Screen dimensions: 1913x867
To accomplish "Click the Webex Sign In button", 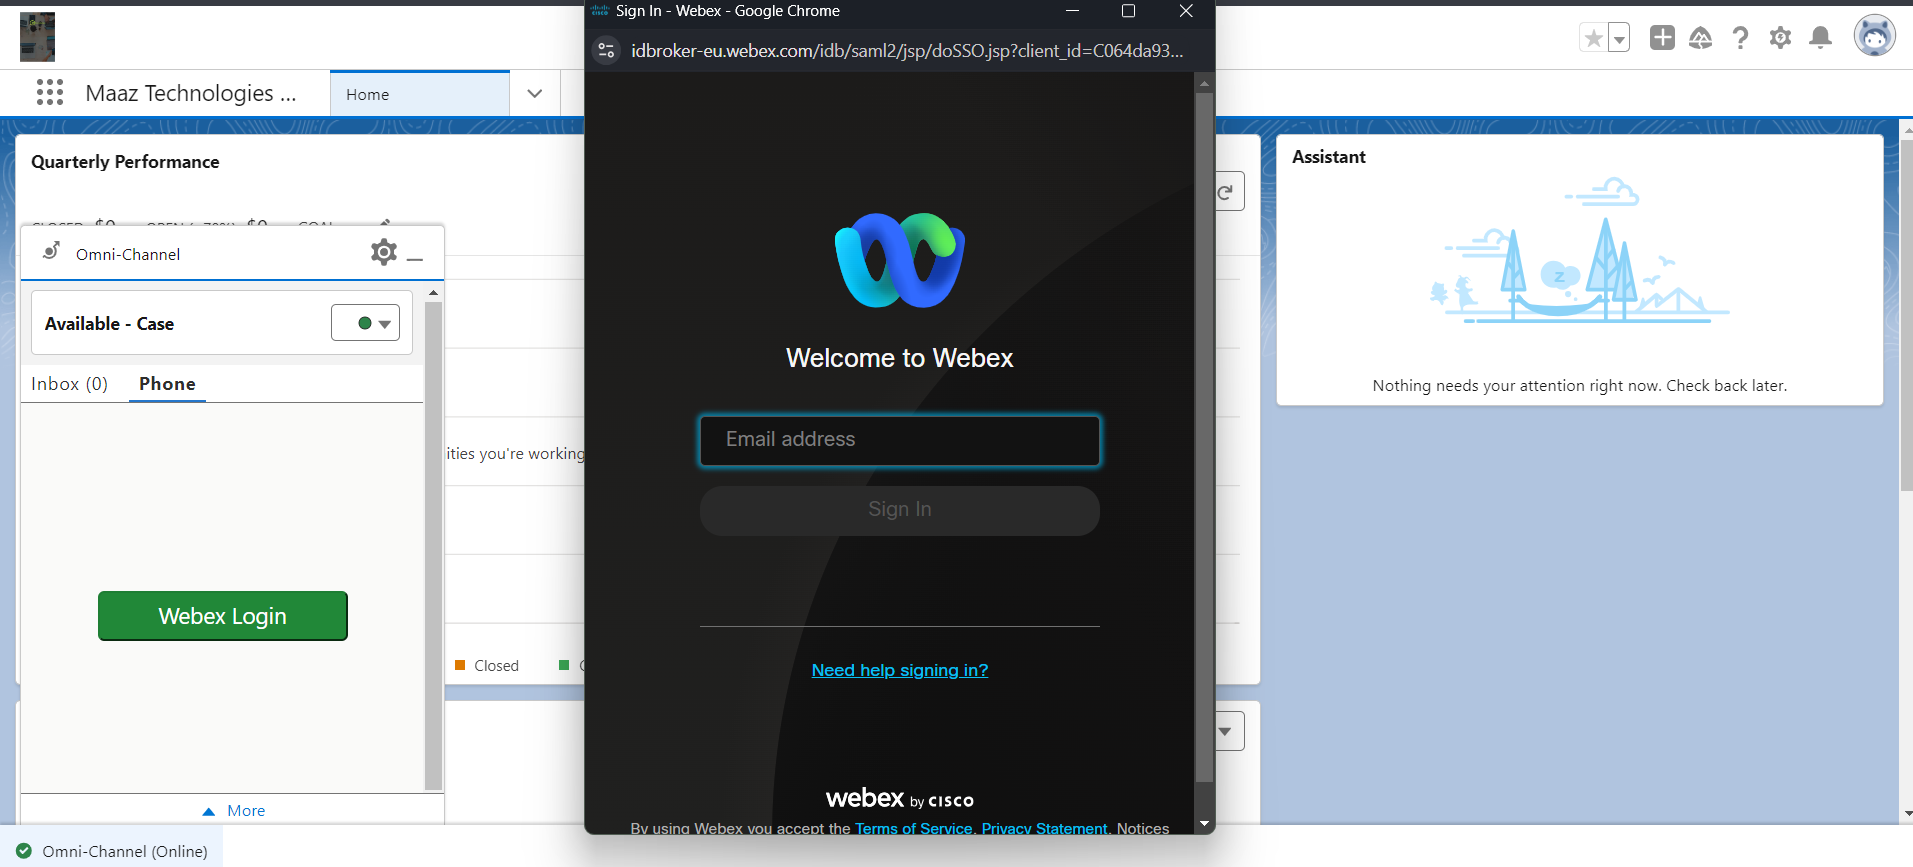I will pyautogui.click(x=900, y=510).
